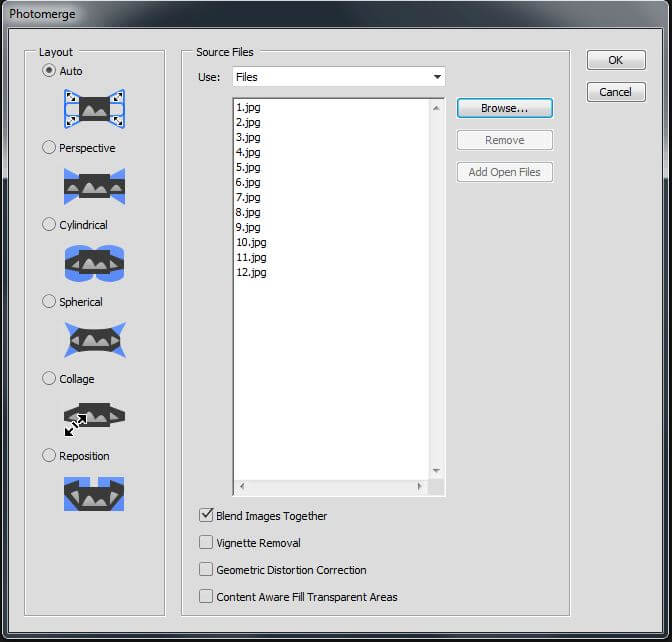This screenshot has height=642, width=672.
Task: Confirm the dialog with OK
Action: (615, 60)
